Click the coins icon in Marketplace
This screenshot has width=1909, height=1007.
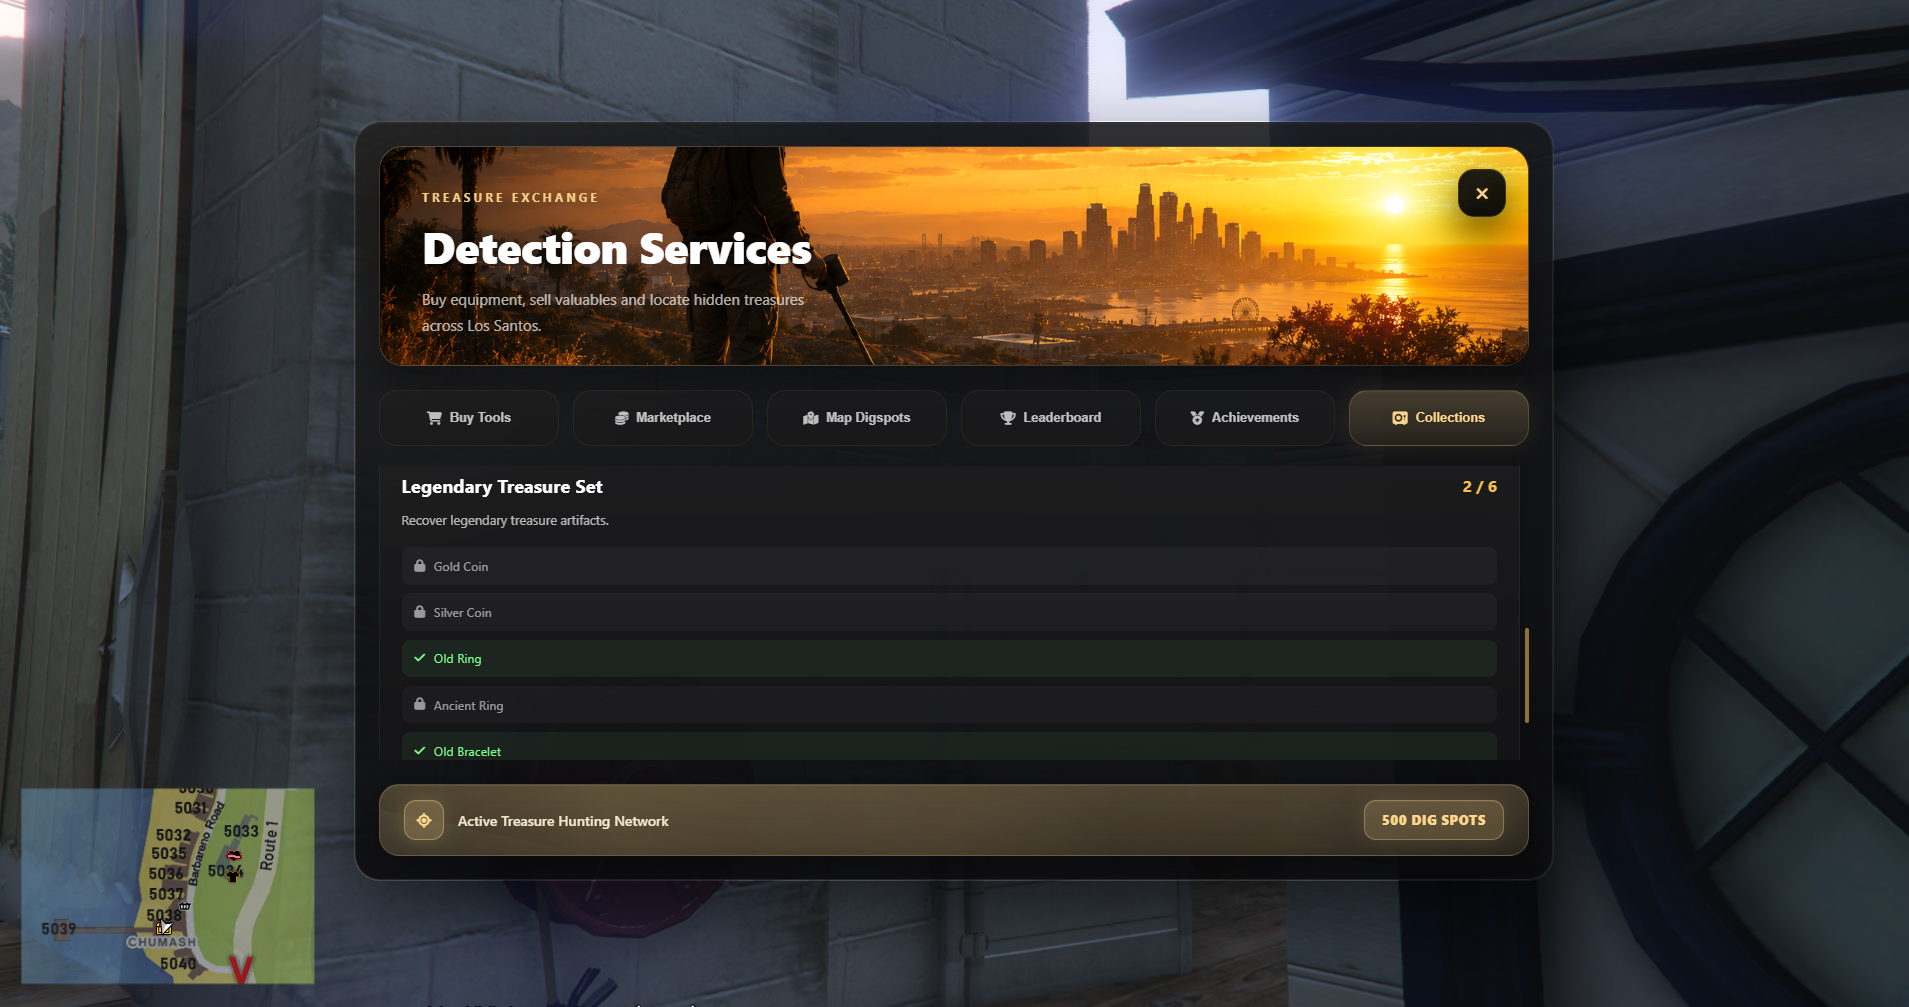(621, 418)
